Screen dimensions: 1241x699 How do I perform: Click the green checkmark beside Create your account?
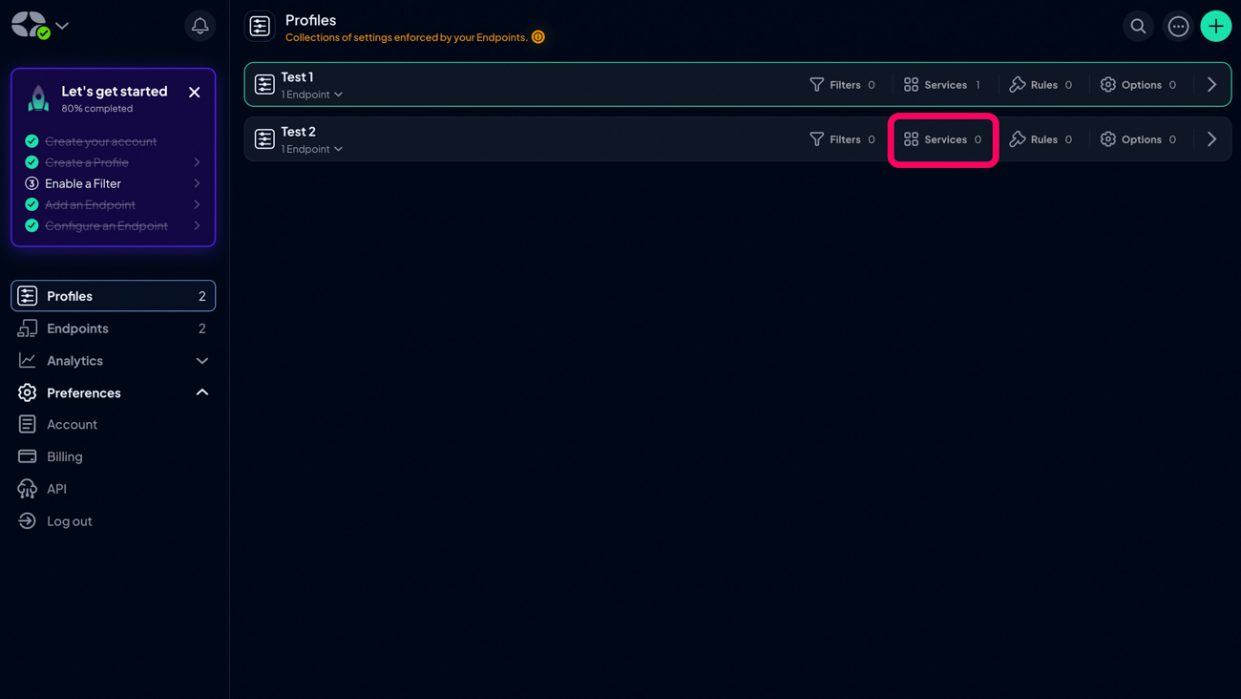tap(32, 141)
